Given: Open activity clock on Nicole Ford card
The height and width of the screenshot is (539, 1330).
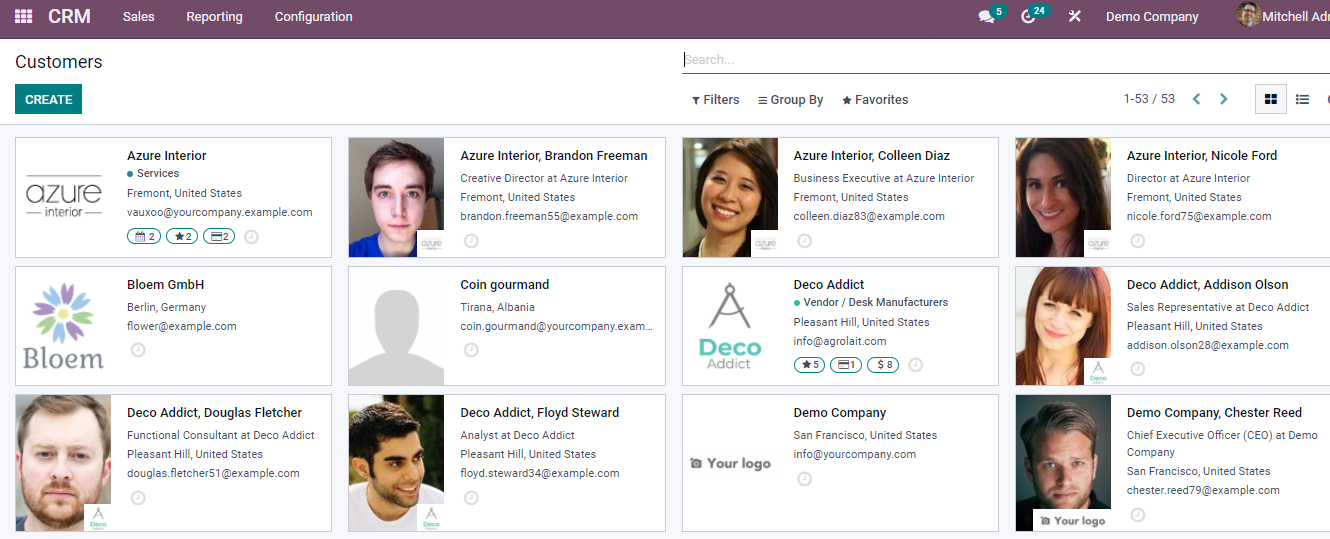Looking at the screenshot, I should tap(1137, 241).
